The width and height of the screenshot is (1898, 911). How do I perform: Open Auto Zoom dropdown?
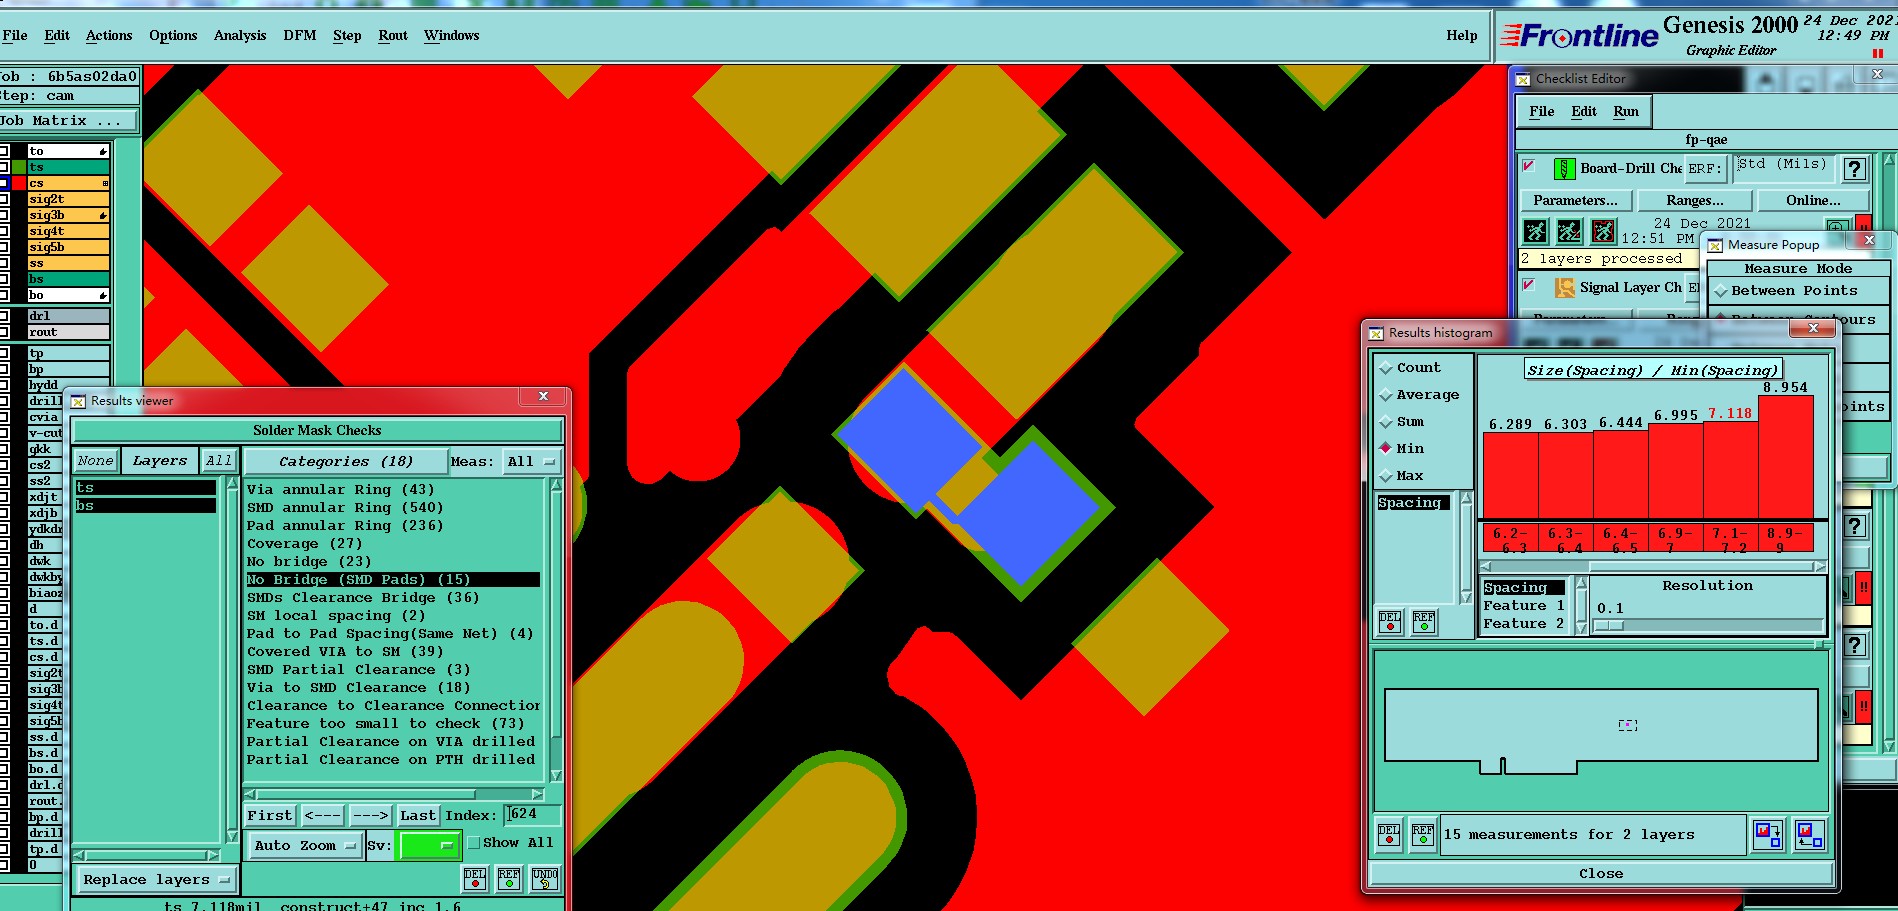pyautogui.click(x=305, y=846)
